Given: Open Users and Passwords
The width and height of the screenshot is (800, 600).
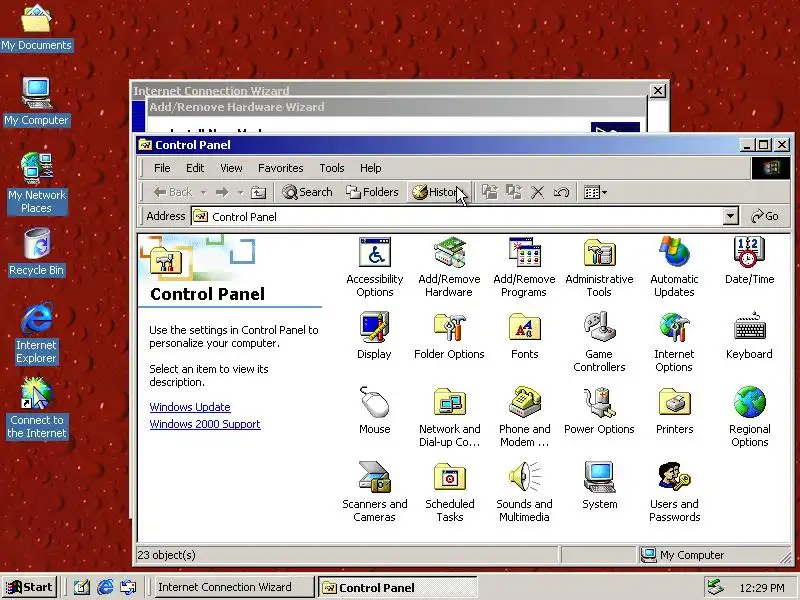Looking at the screenshot, I should click(674, 491).
